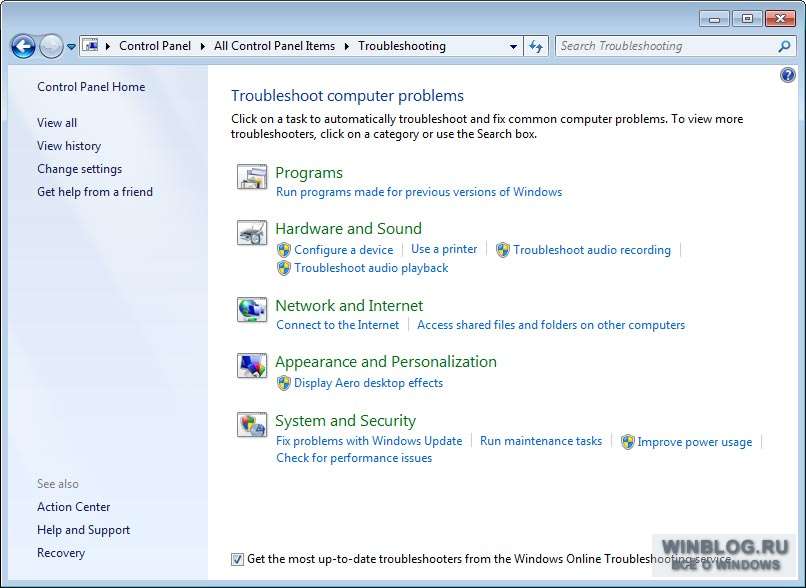This screenshot has width=806, height=588.
Task: Click View all in the sidebar
Action: (57, 123)
